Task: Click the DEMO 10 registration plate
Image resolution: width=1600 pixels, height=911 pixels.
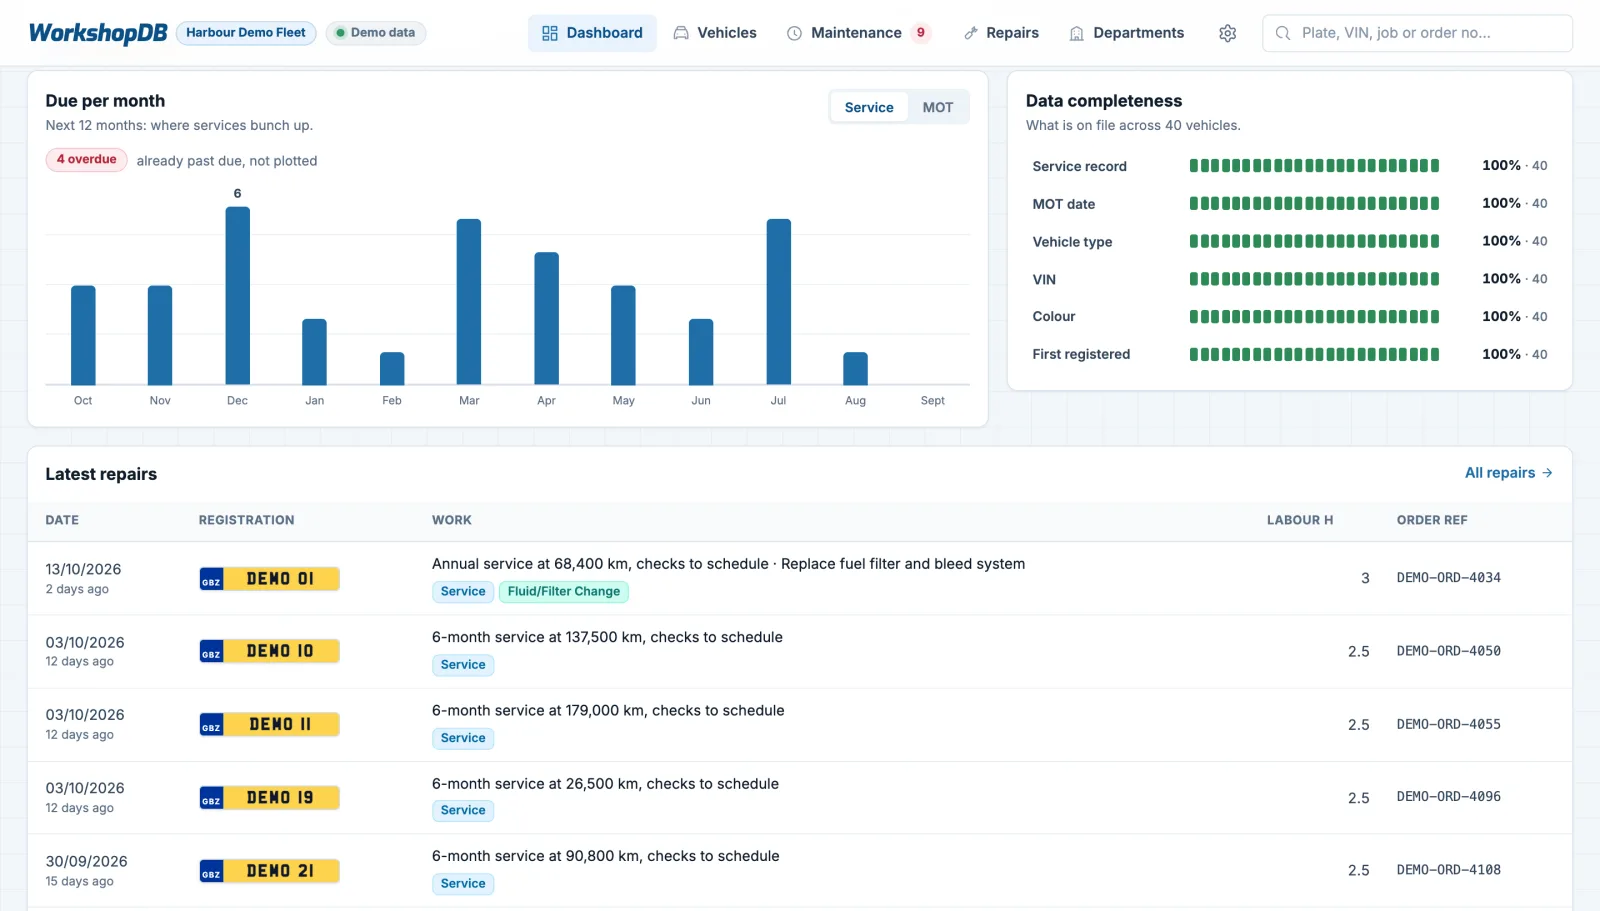Action: point(270,651)
